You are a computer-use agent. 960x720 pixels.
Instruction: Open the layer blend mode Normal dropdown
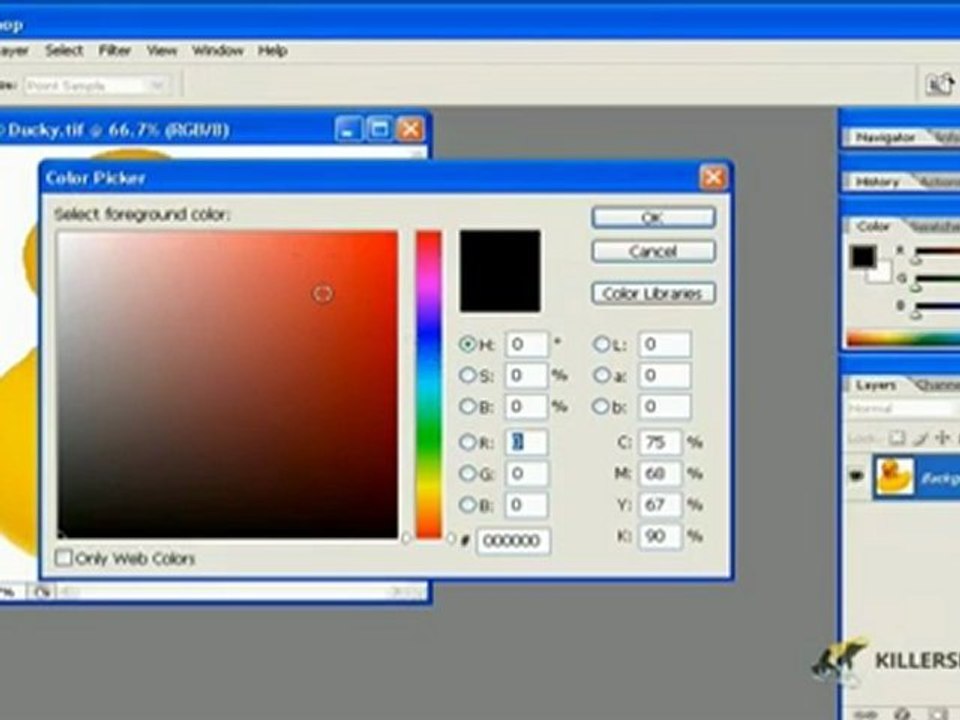pos(903,408)
